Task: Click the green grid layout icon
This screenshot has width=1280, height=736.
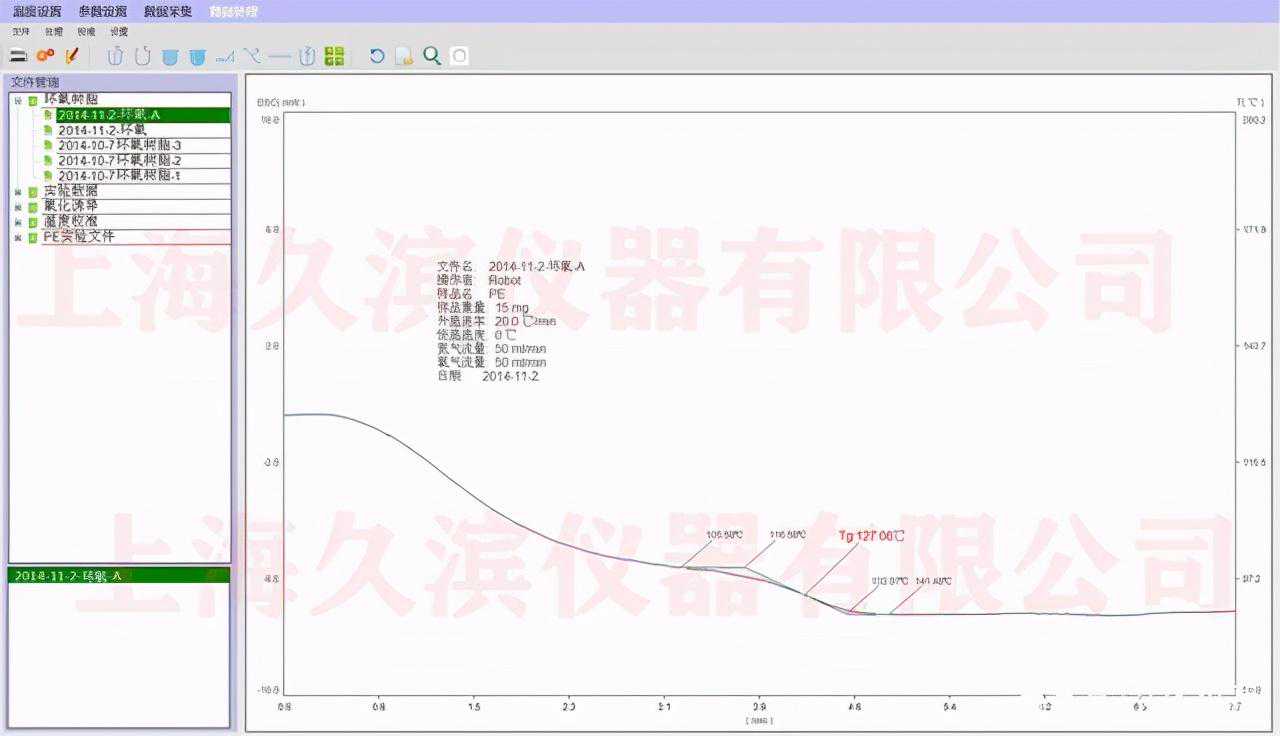Action: pyautogui.click(x=335, y=56)
